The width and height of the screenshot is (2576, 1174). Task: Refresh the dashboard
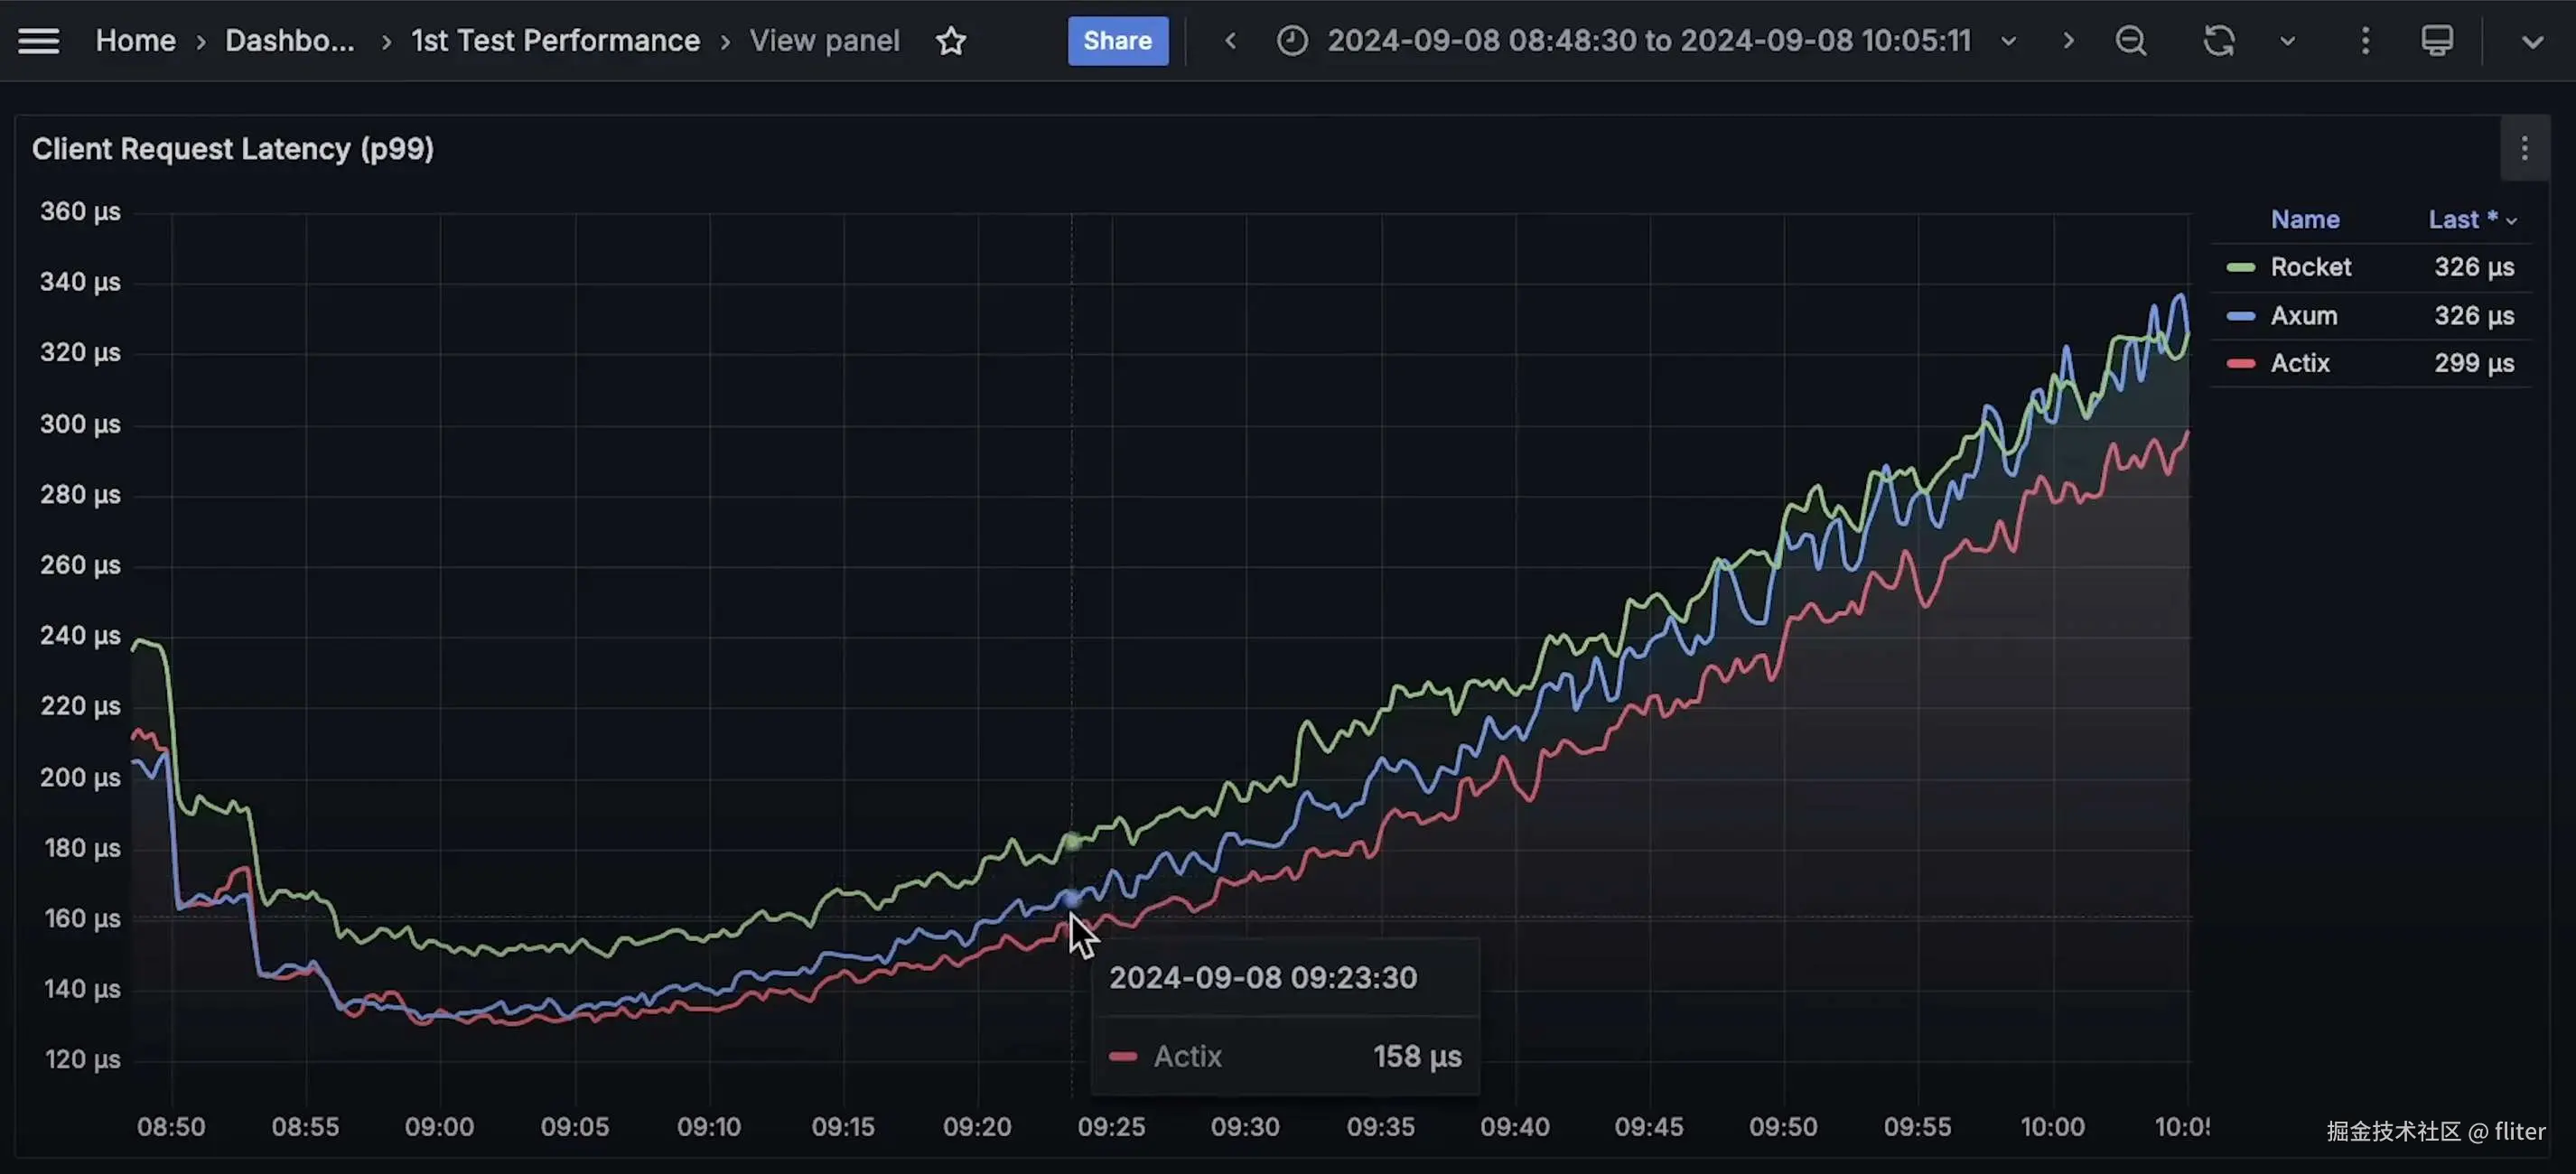coord(2218,41)
